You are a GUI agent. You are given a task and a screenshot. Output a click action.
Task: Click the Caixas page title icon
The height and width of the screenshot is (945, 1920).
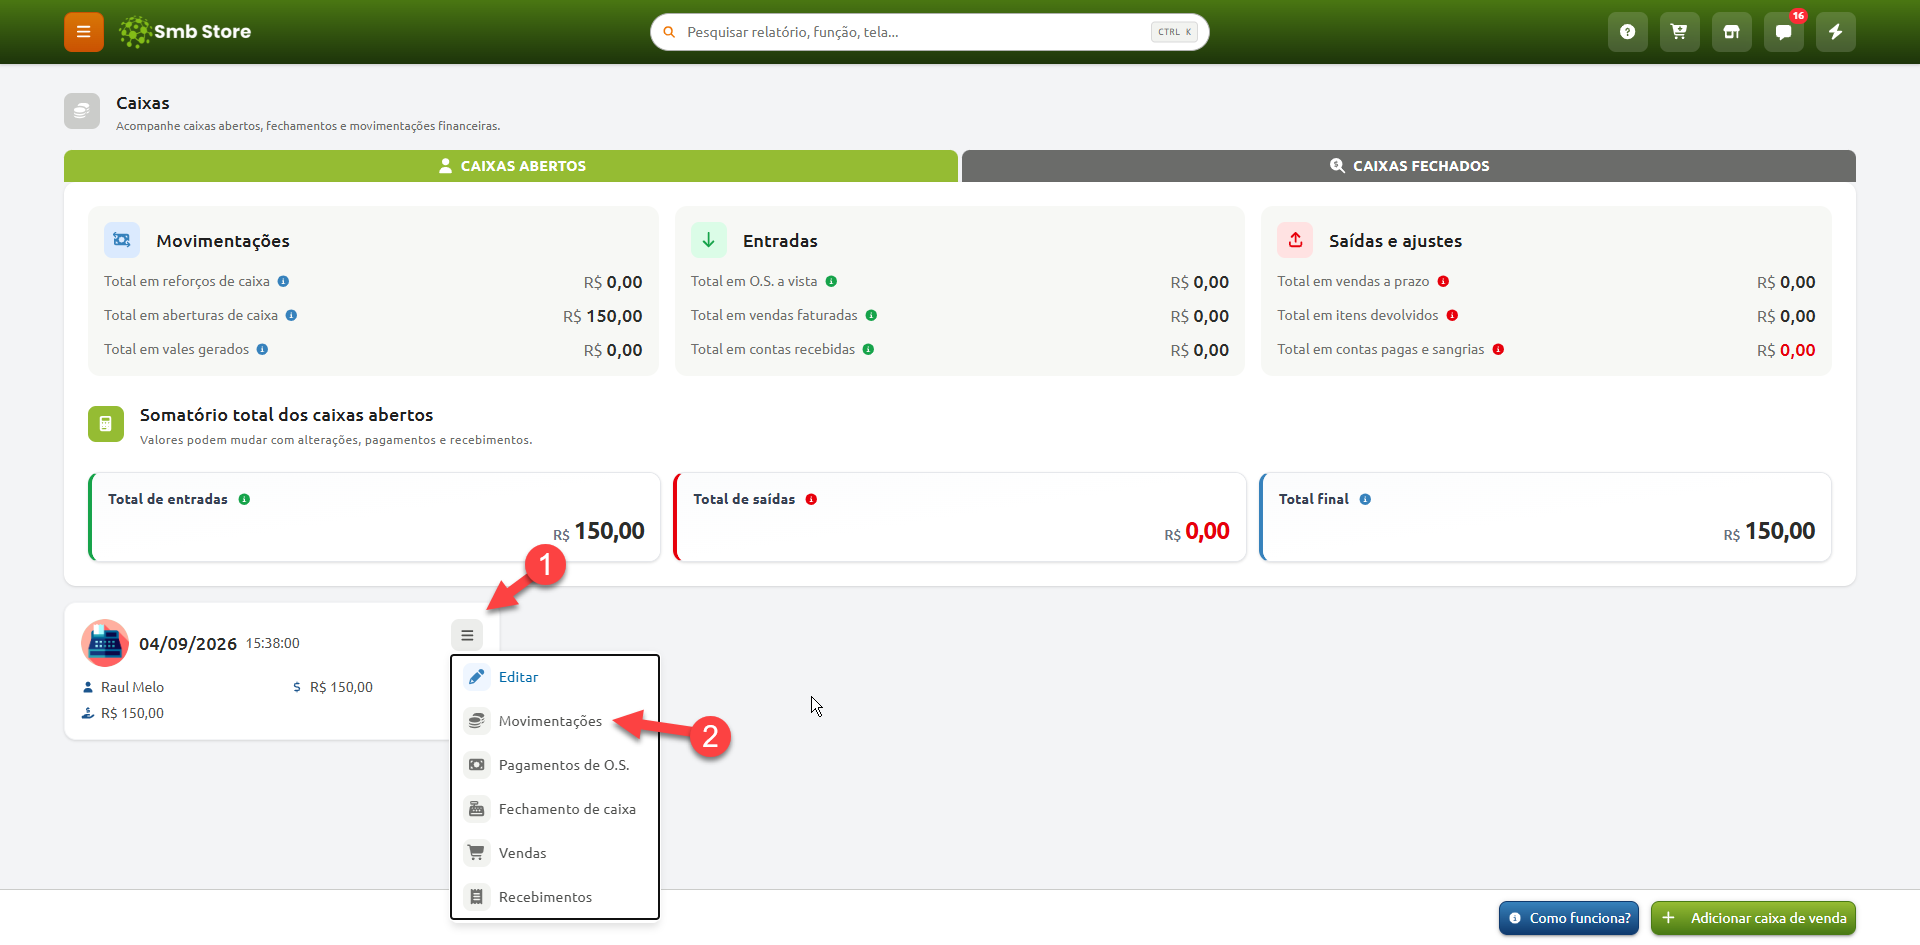click(x=82, y=111)
